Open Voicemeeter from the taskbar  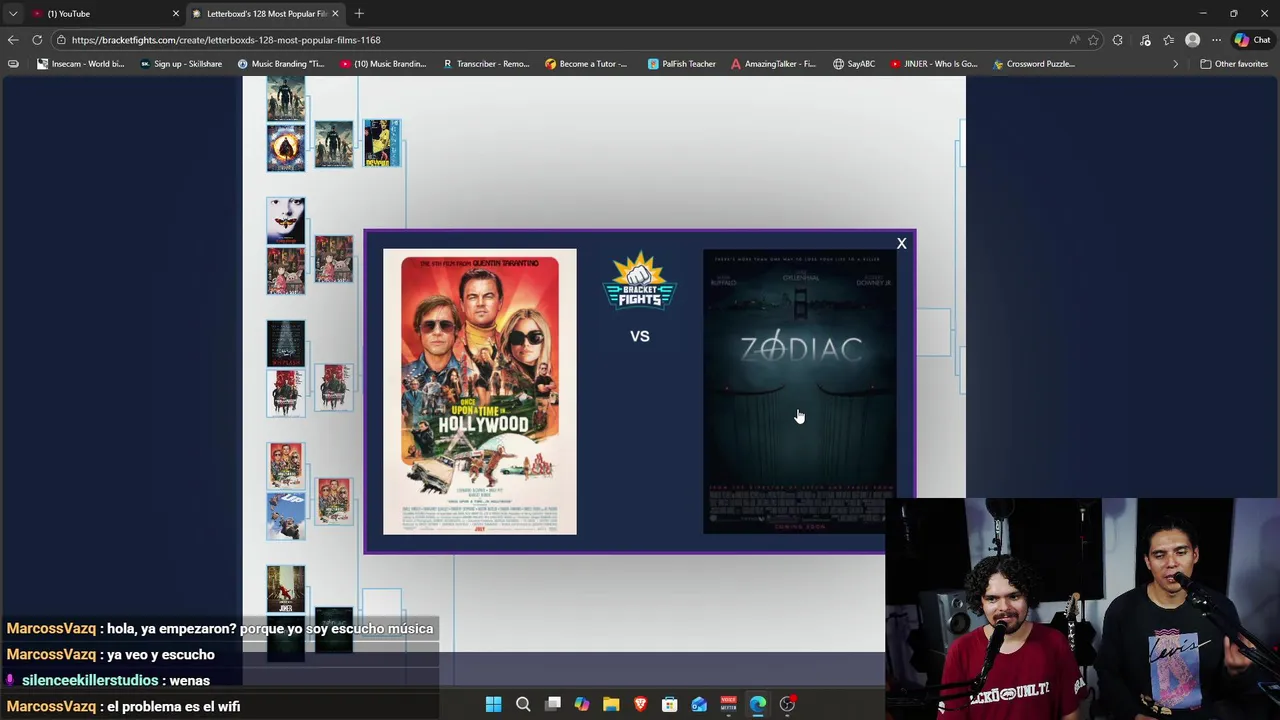click(729, 705)
